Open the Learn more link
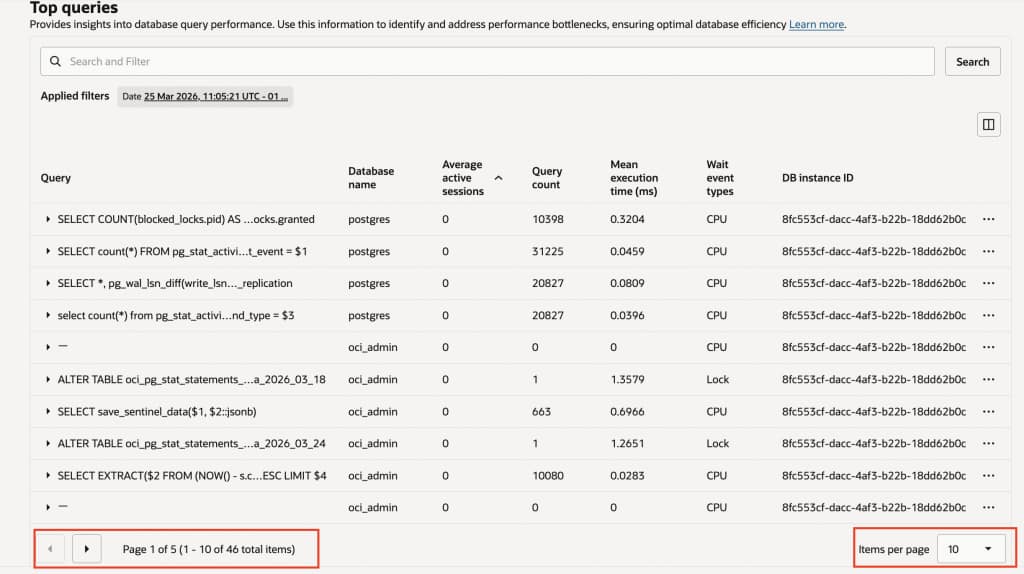 816,24
